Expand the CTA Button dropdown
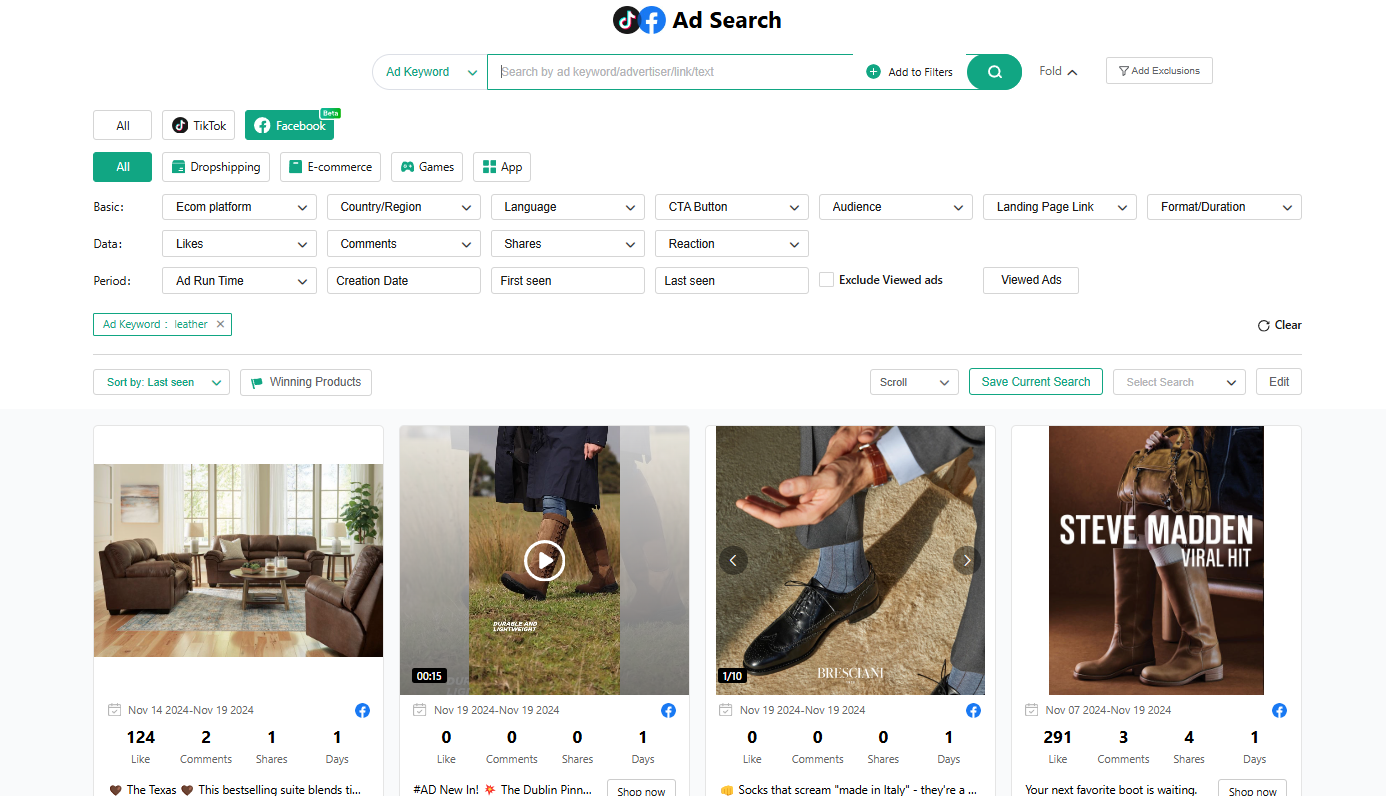Screen dimensions: 1386x796 click(x=732, y=207)
